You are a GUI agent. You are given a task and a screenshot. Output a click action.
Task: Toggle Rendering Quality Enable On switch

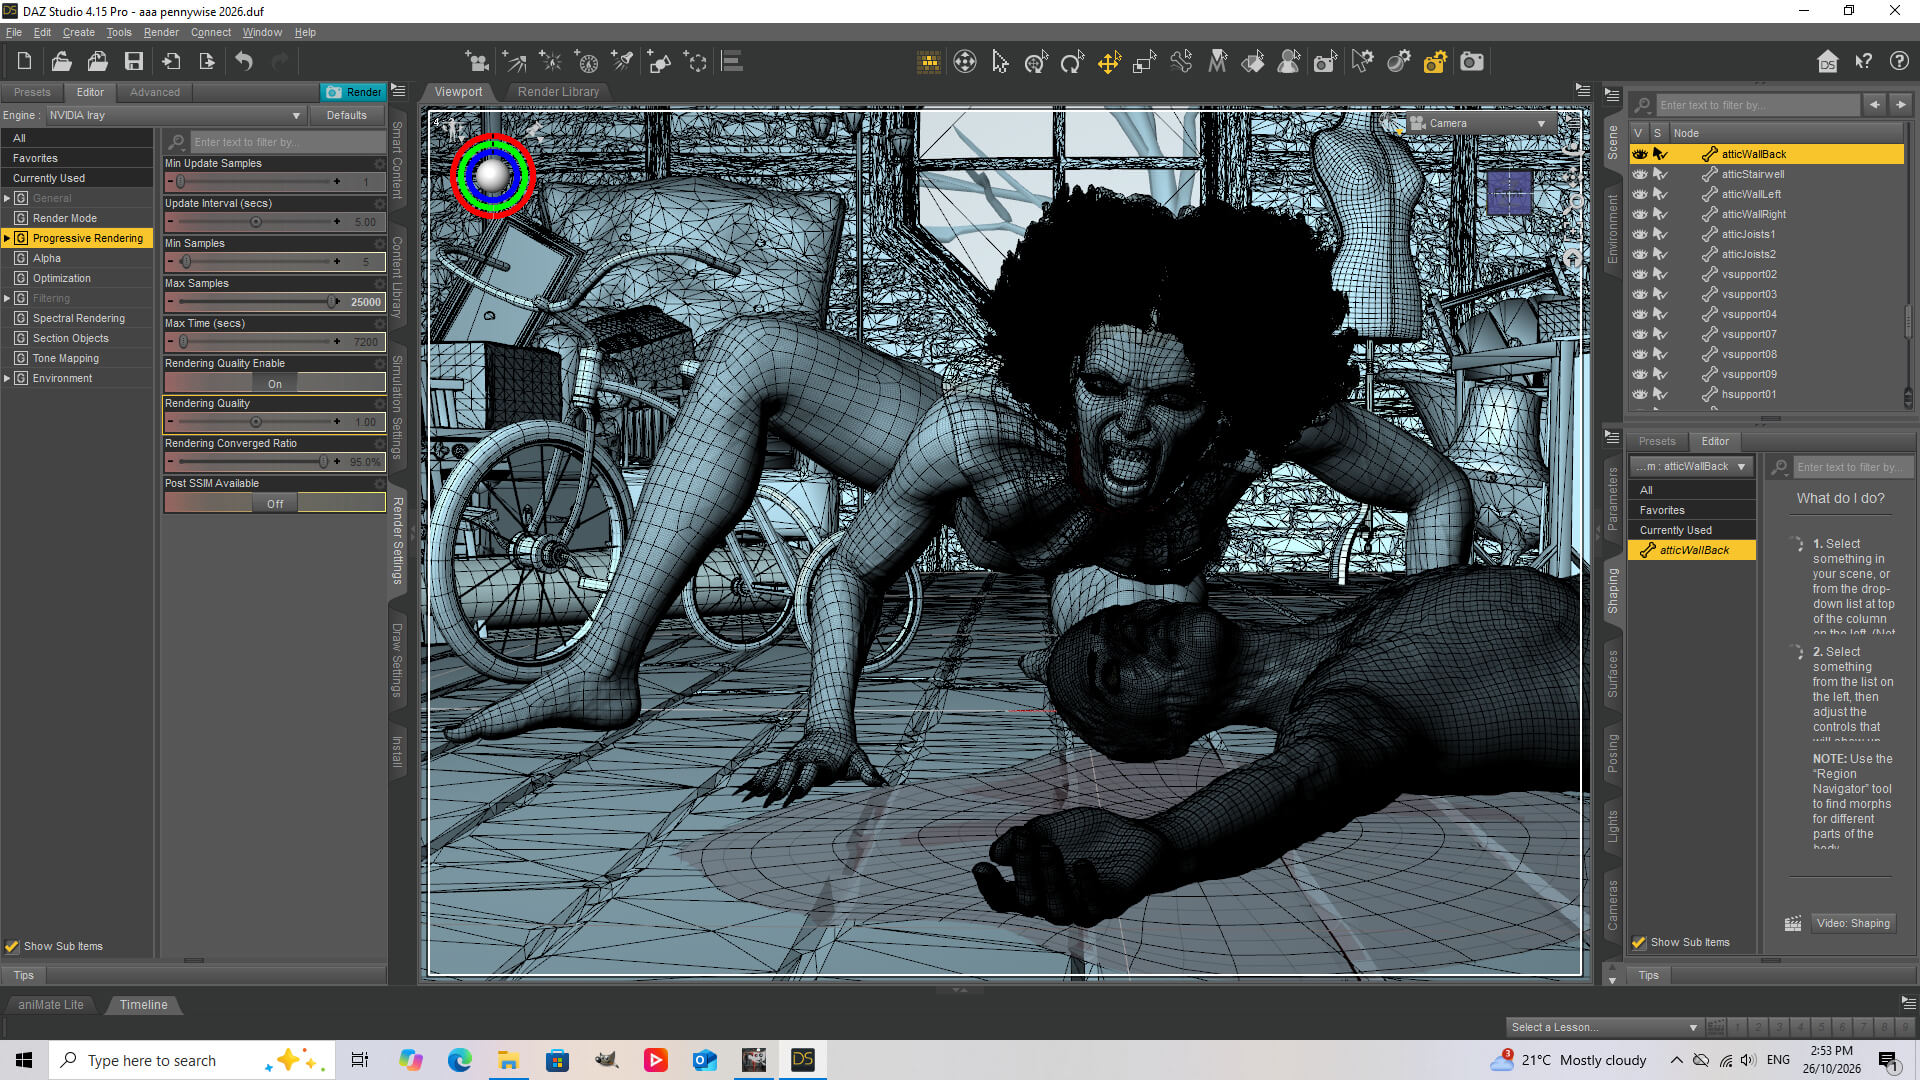[275, 383]
